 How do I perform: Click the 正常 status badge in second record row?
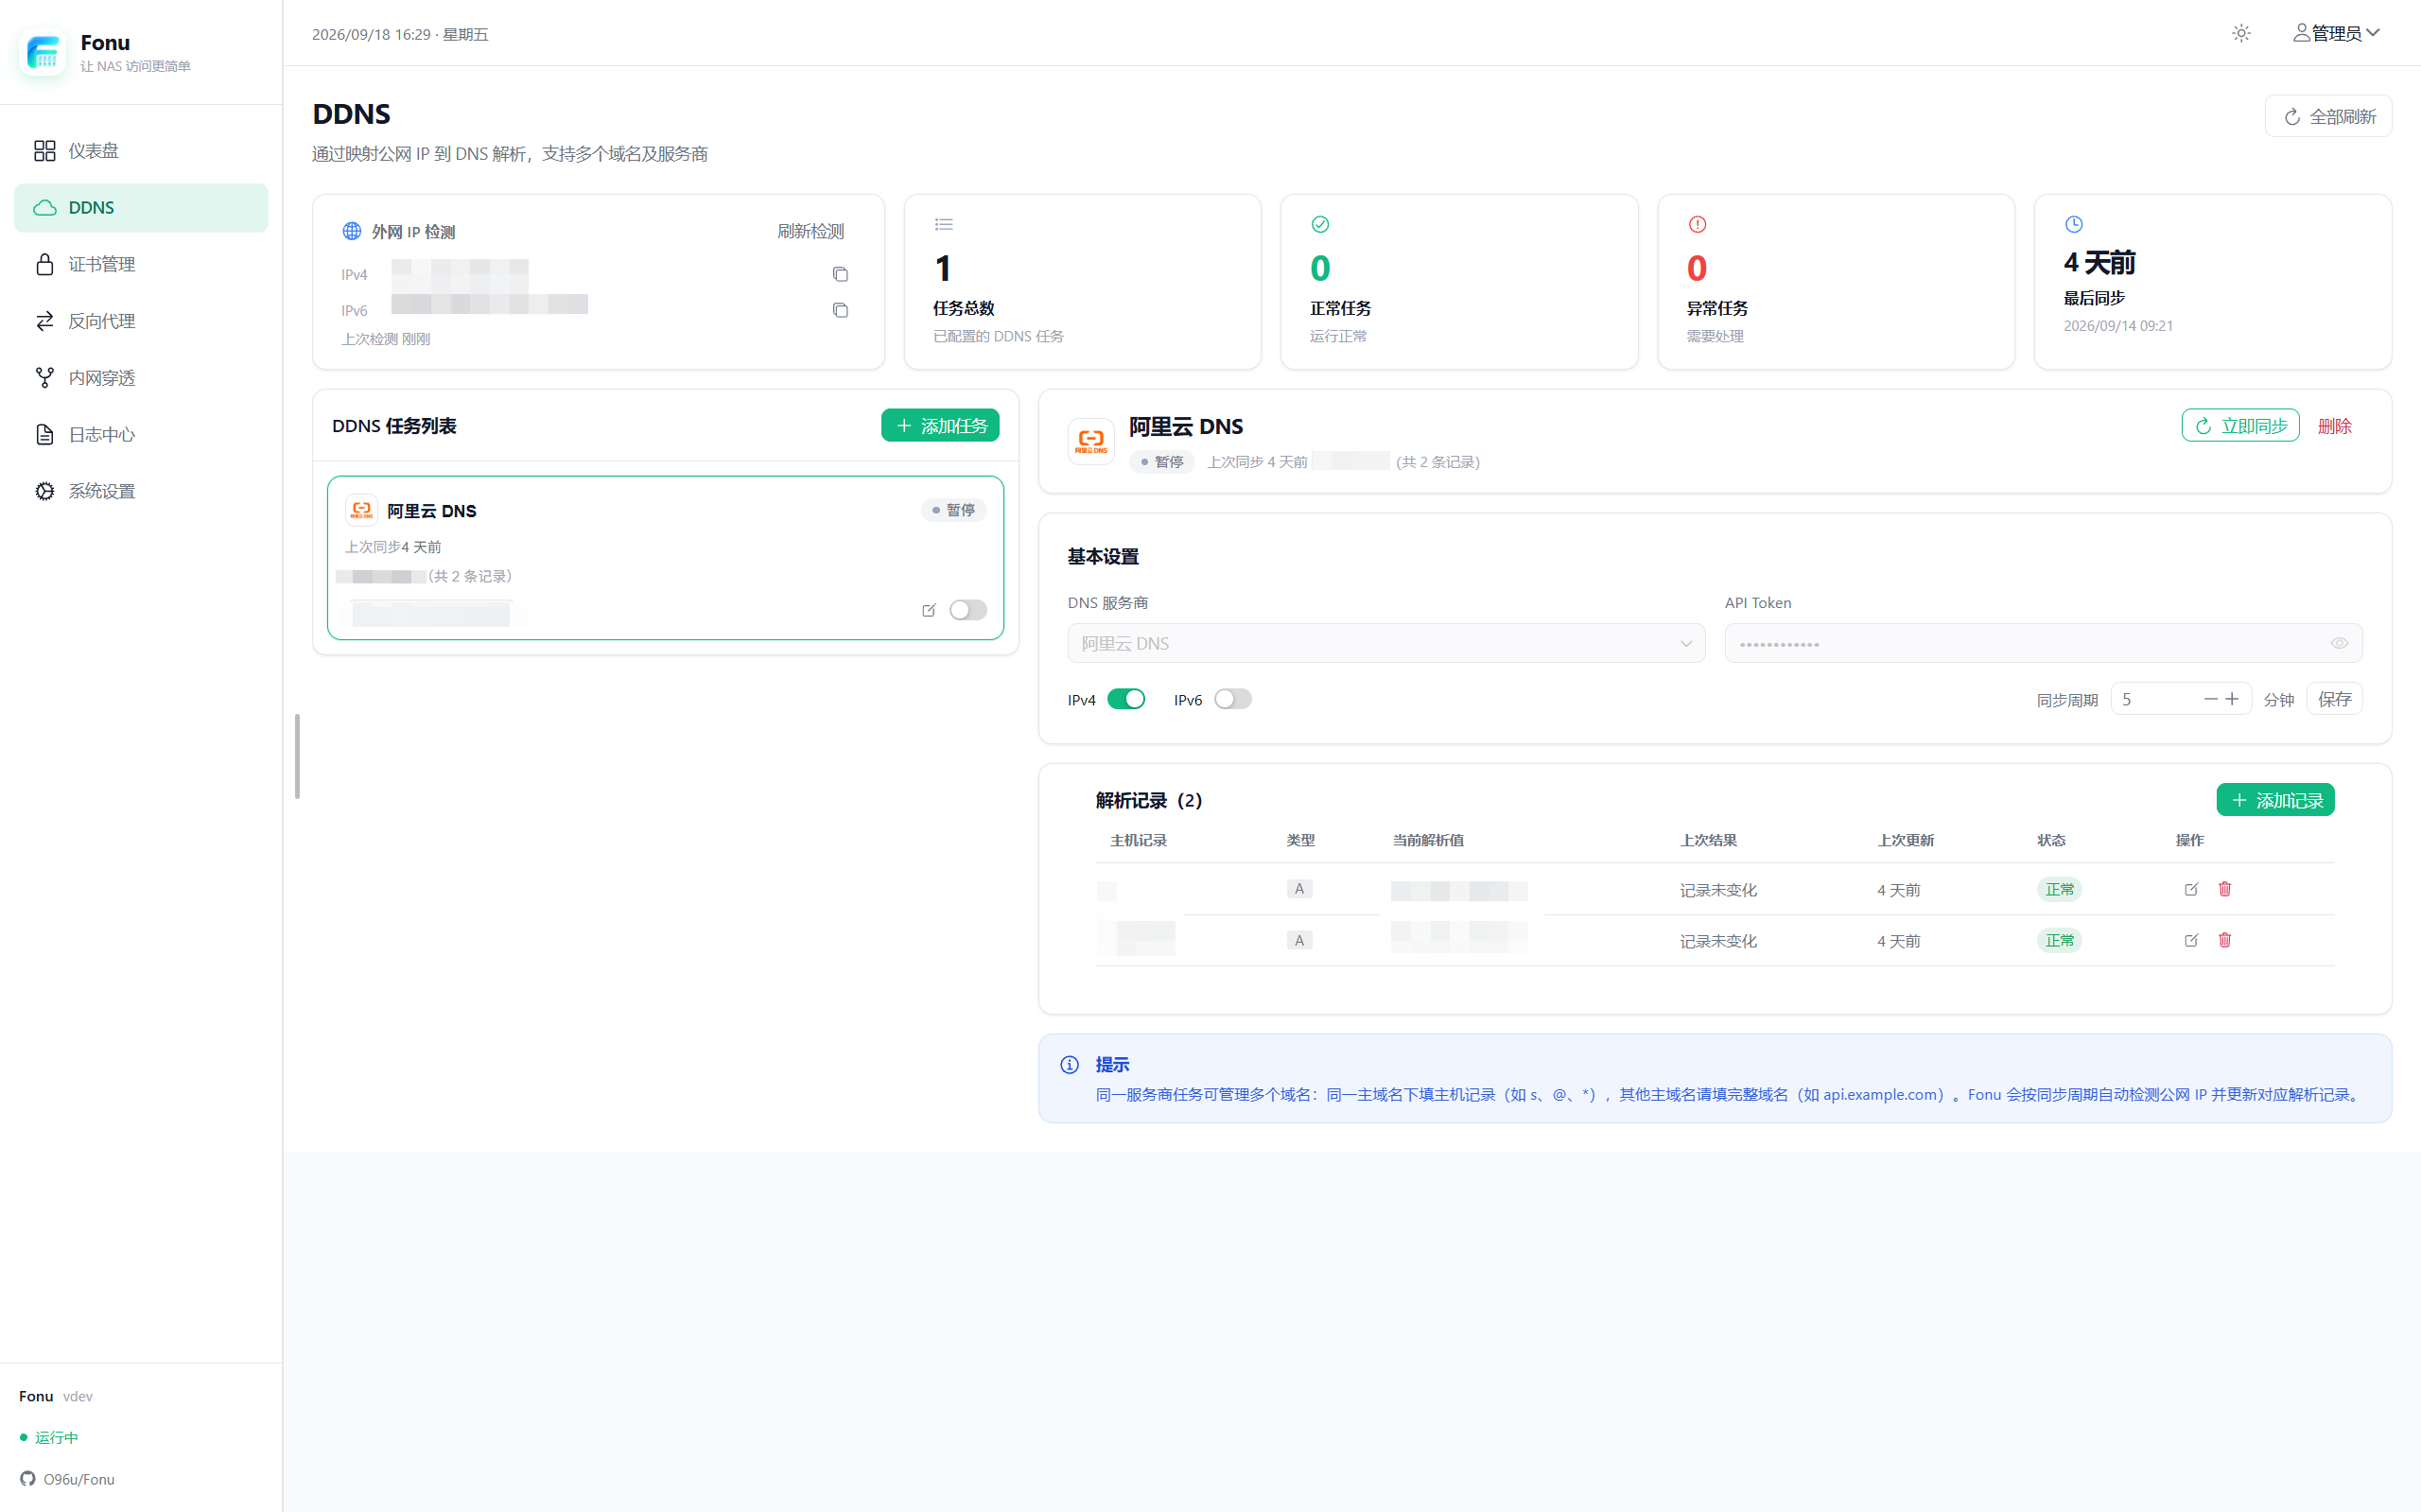coord(2059,940)
